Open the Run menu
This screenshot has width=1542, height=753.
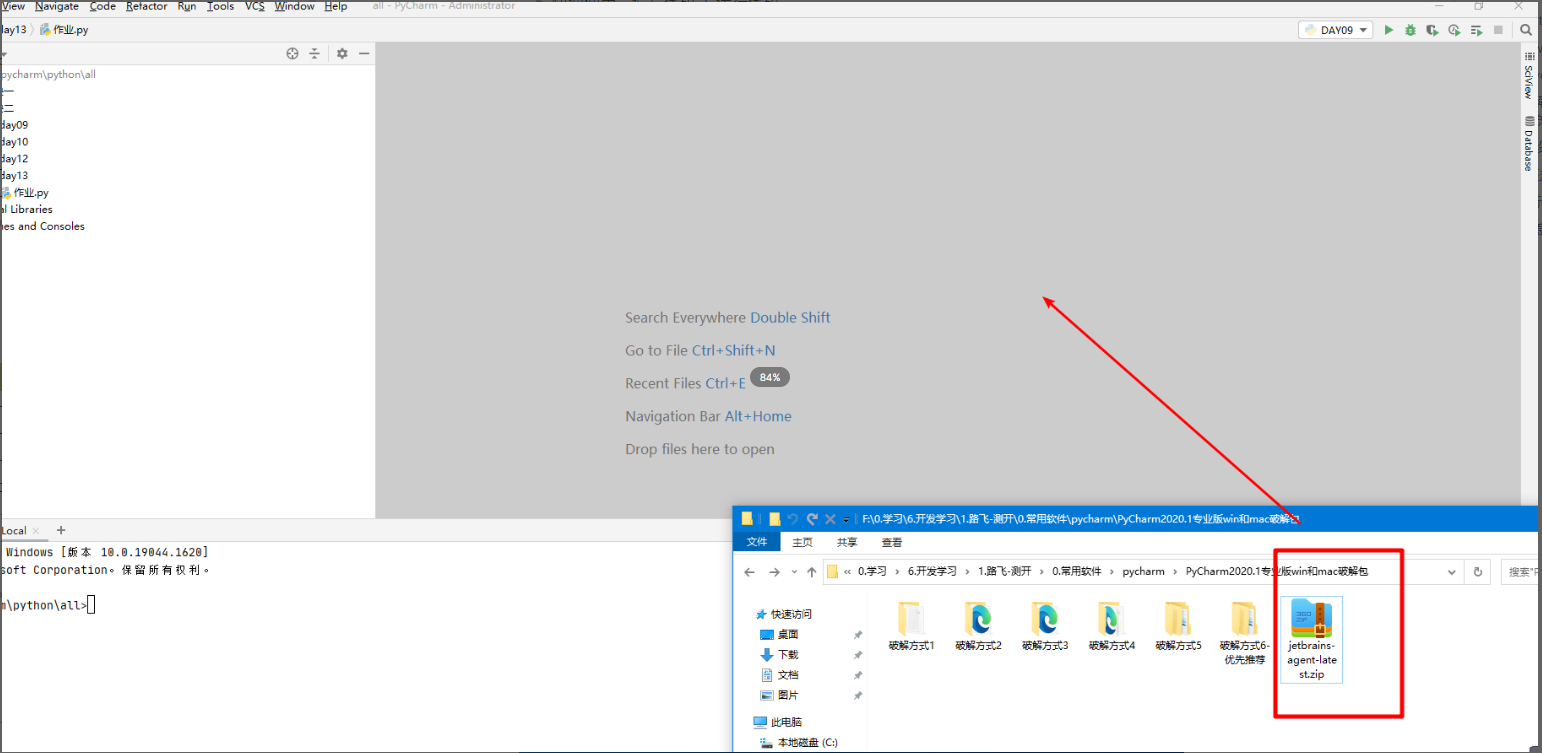[x=187, y=6]
